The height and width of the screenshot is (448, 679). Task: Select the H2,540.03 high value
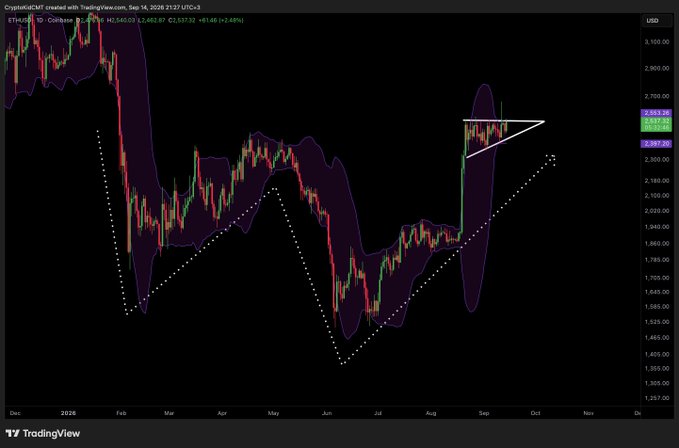tap(121, 20)
